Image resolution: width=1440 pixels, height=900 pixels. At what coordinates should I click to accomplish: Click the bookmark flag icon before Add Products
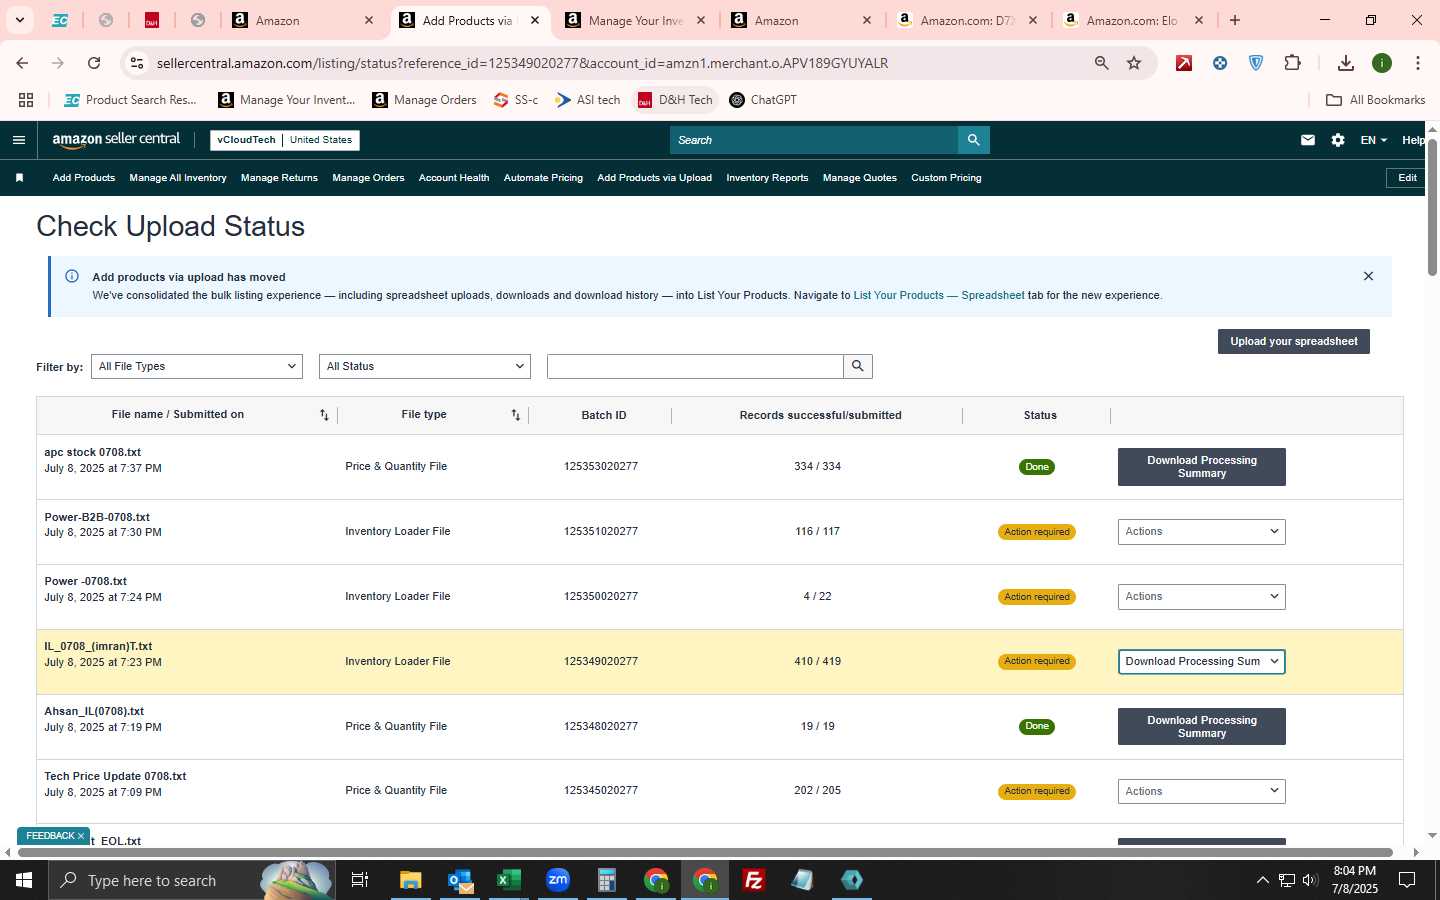point(19,178)
